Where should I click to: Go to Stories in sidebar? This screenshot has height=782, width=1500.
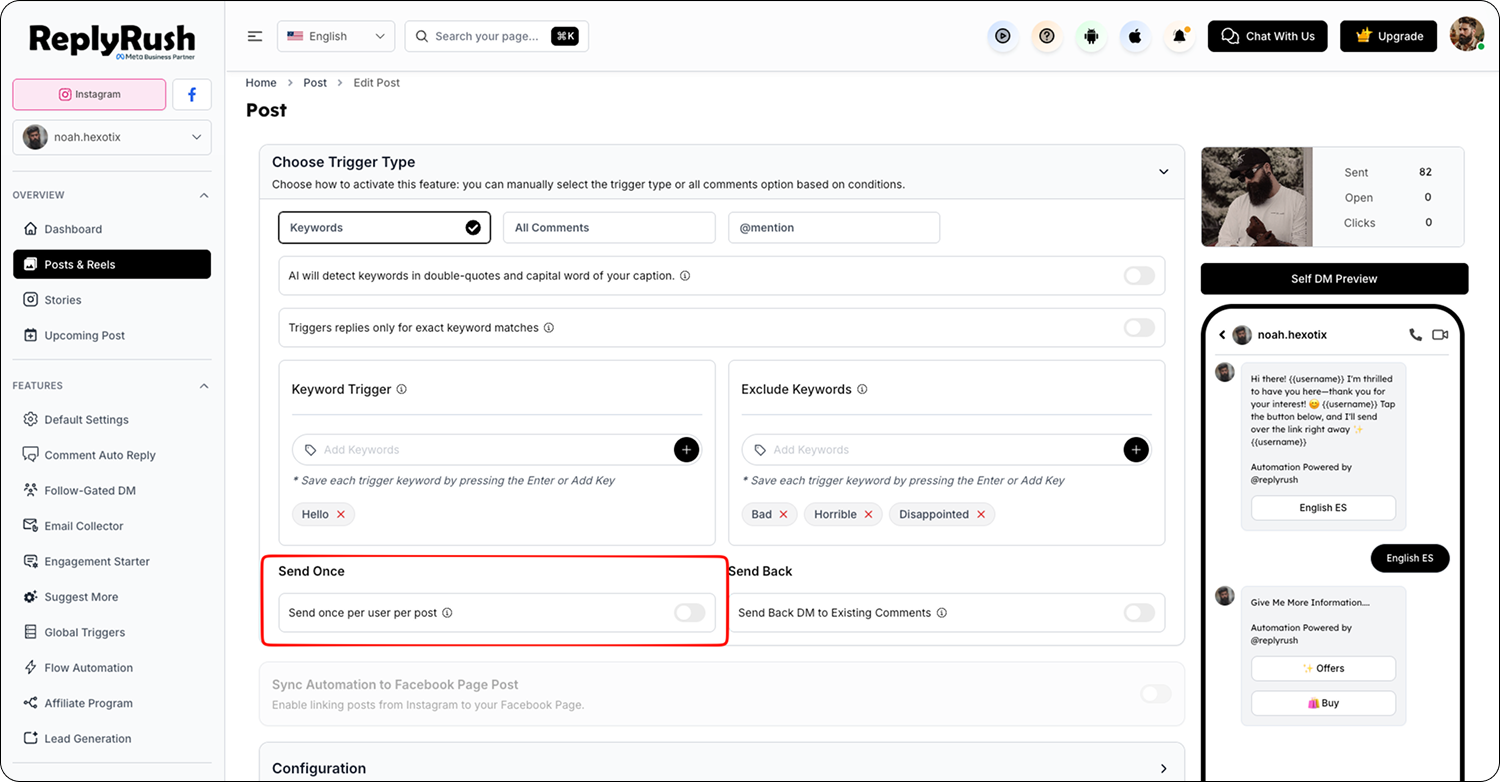[x=112, y=300]
